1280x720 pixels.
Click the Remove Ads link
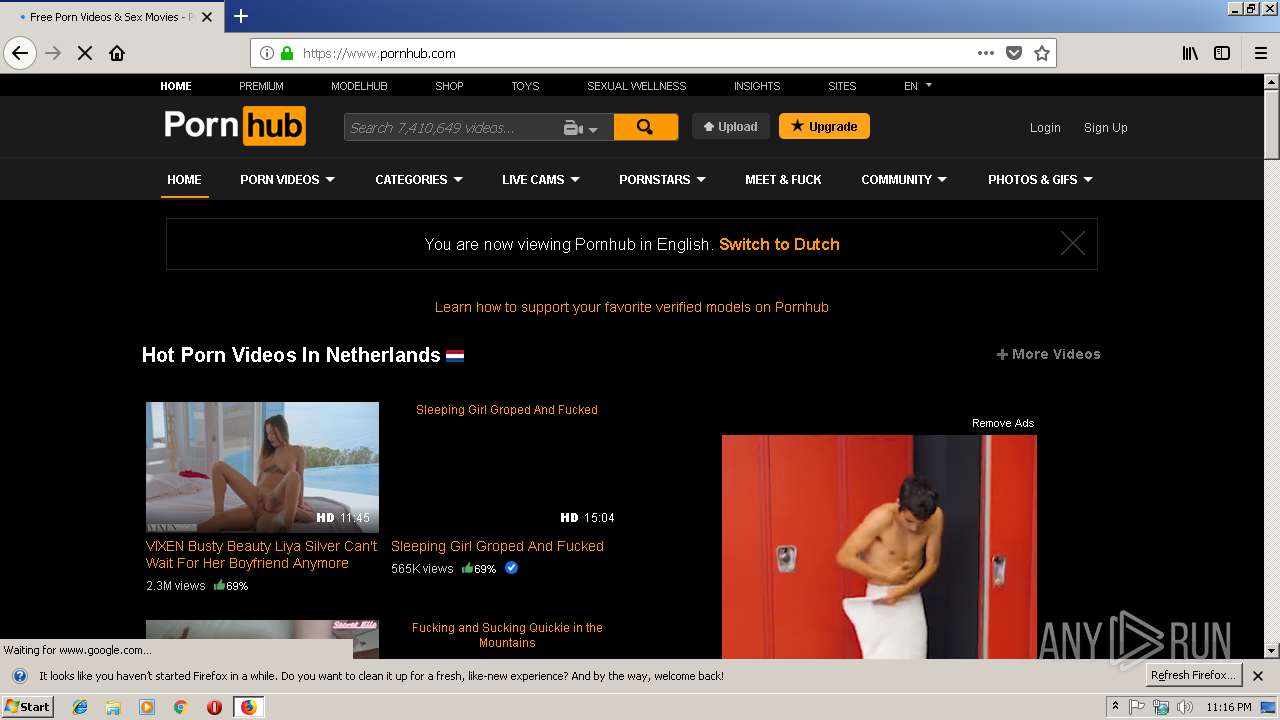coord(1003,423)
